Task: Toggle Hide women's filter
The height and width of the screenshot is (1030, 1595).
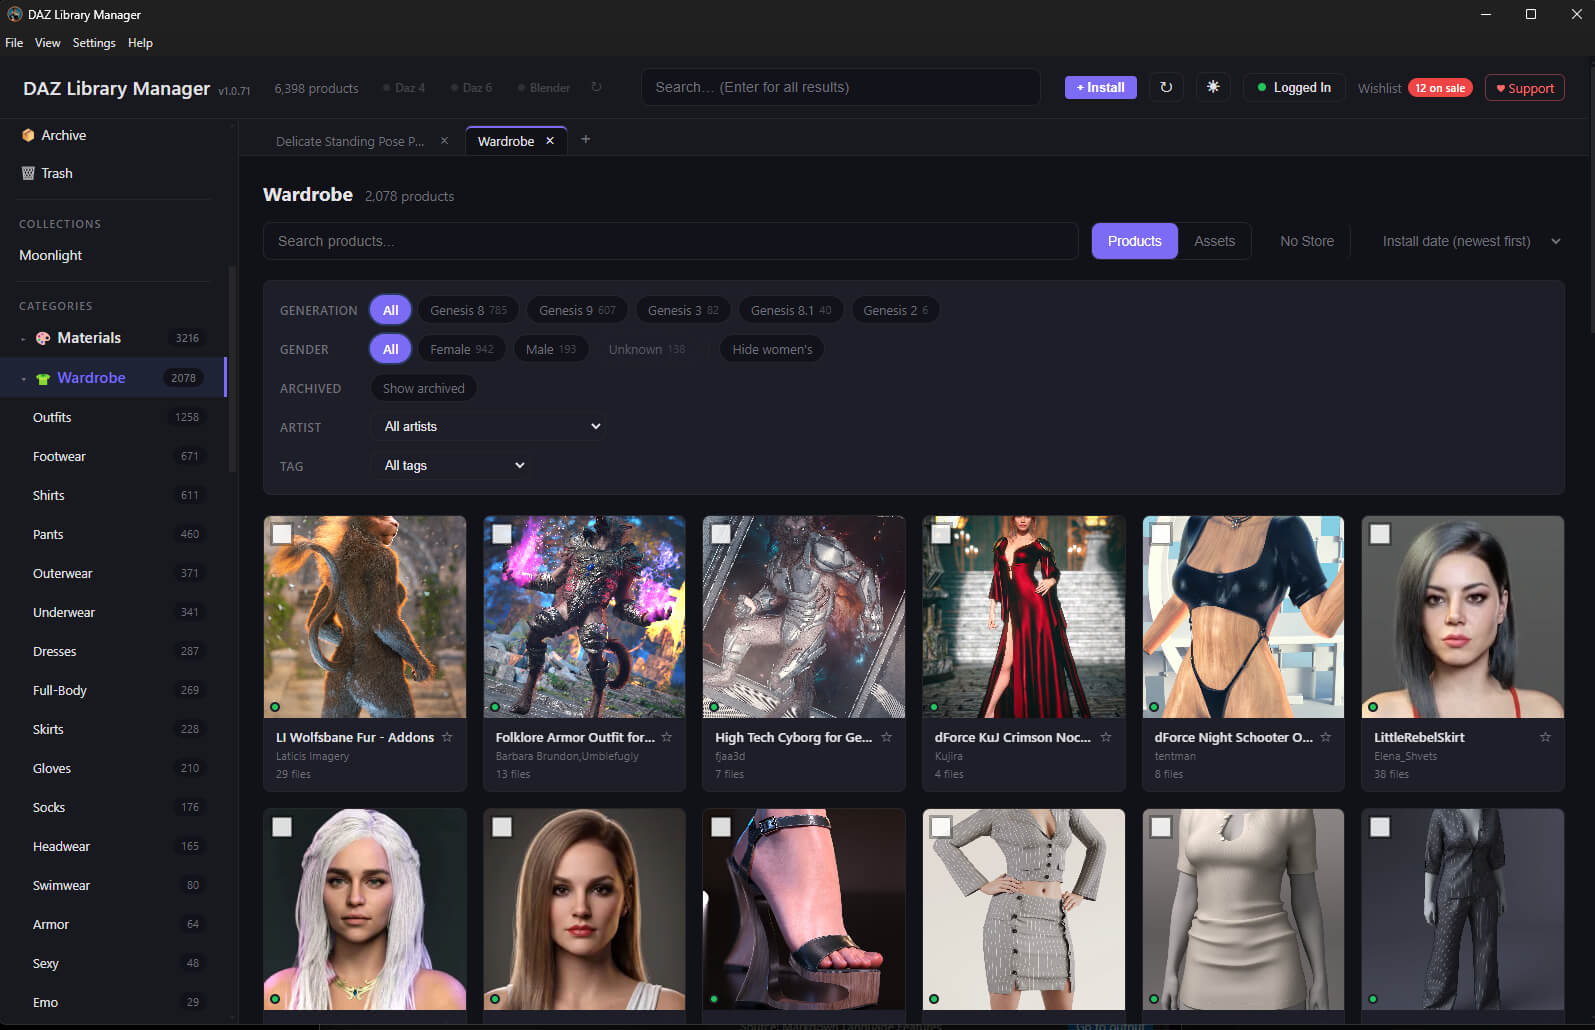Action: pyautogui.click(x=772, y=349)
